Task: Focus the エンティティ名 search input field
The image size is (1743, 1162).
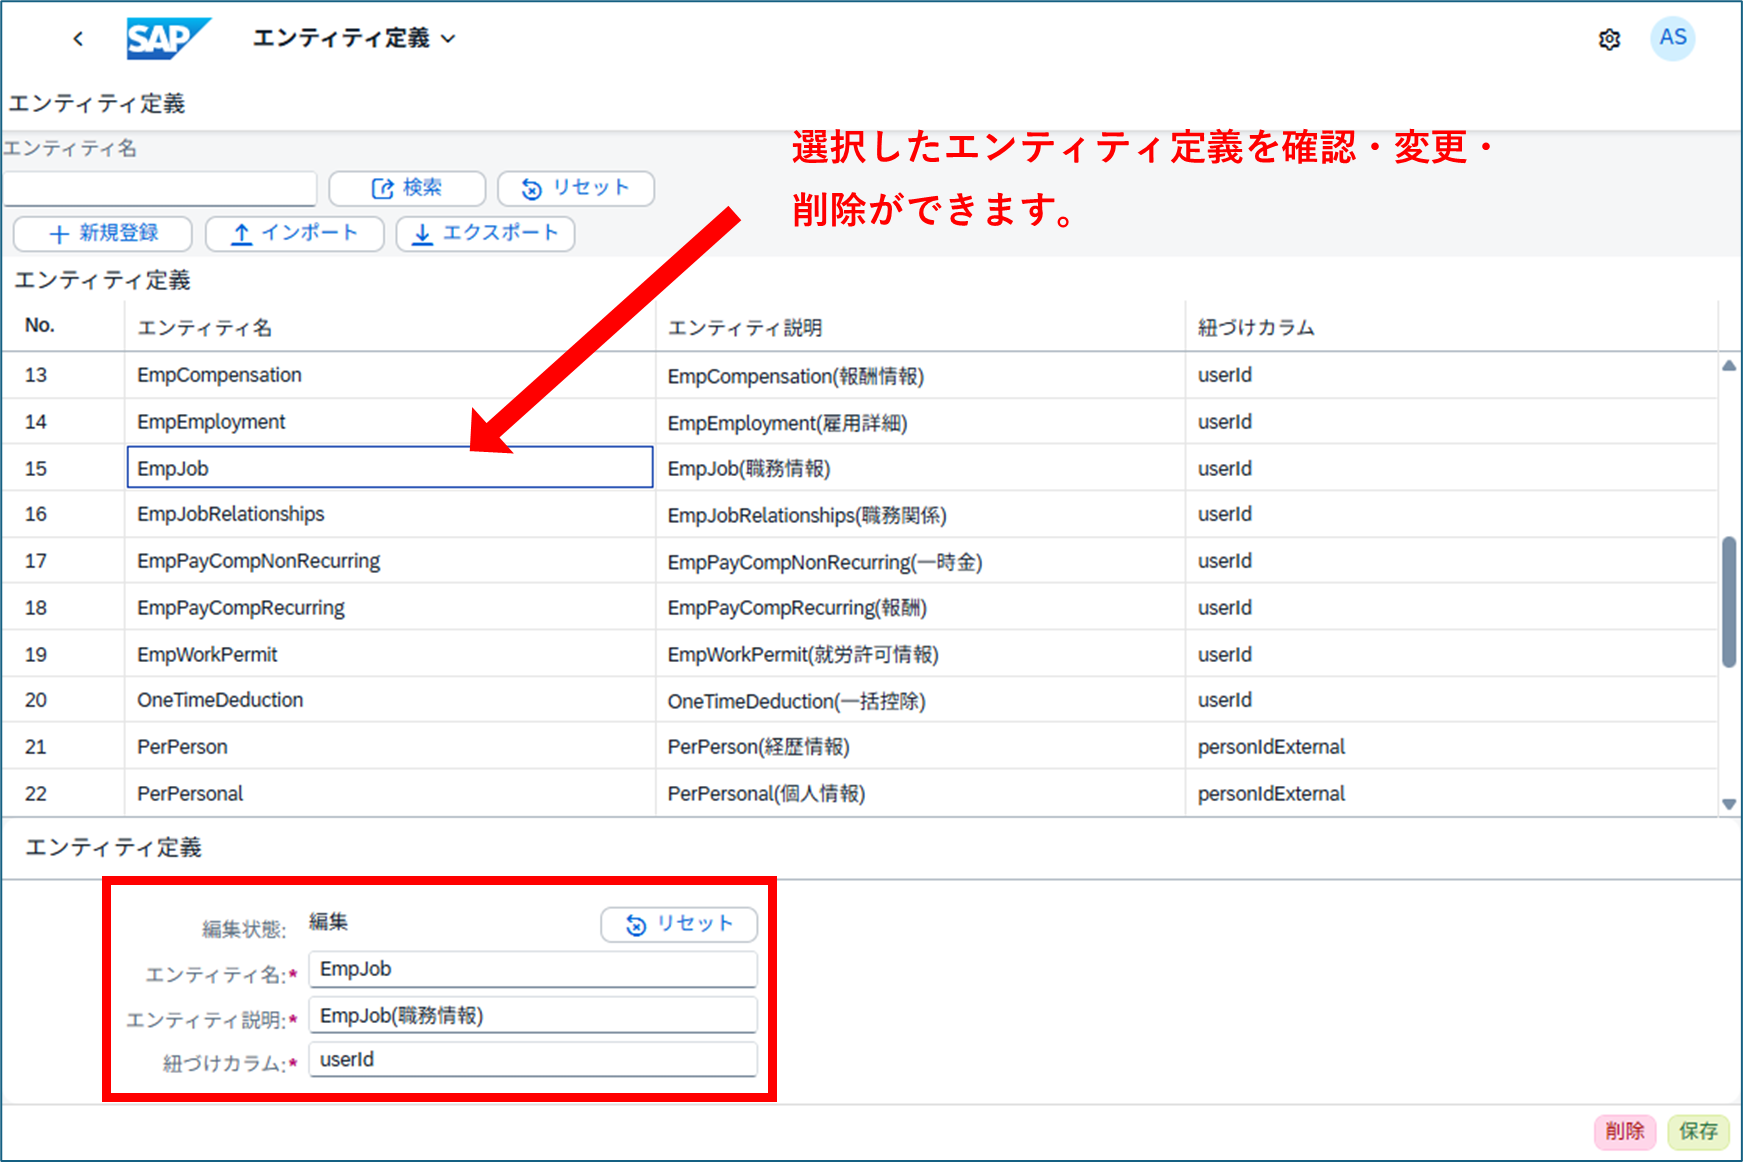Action: [160, 188]
